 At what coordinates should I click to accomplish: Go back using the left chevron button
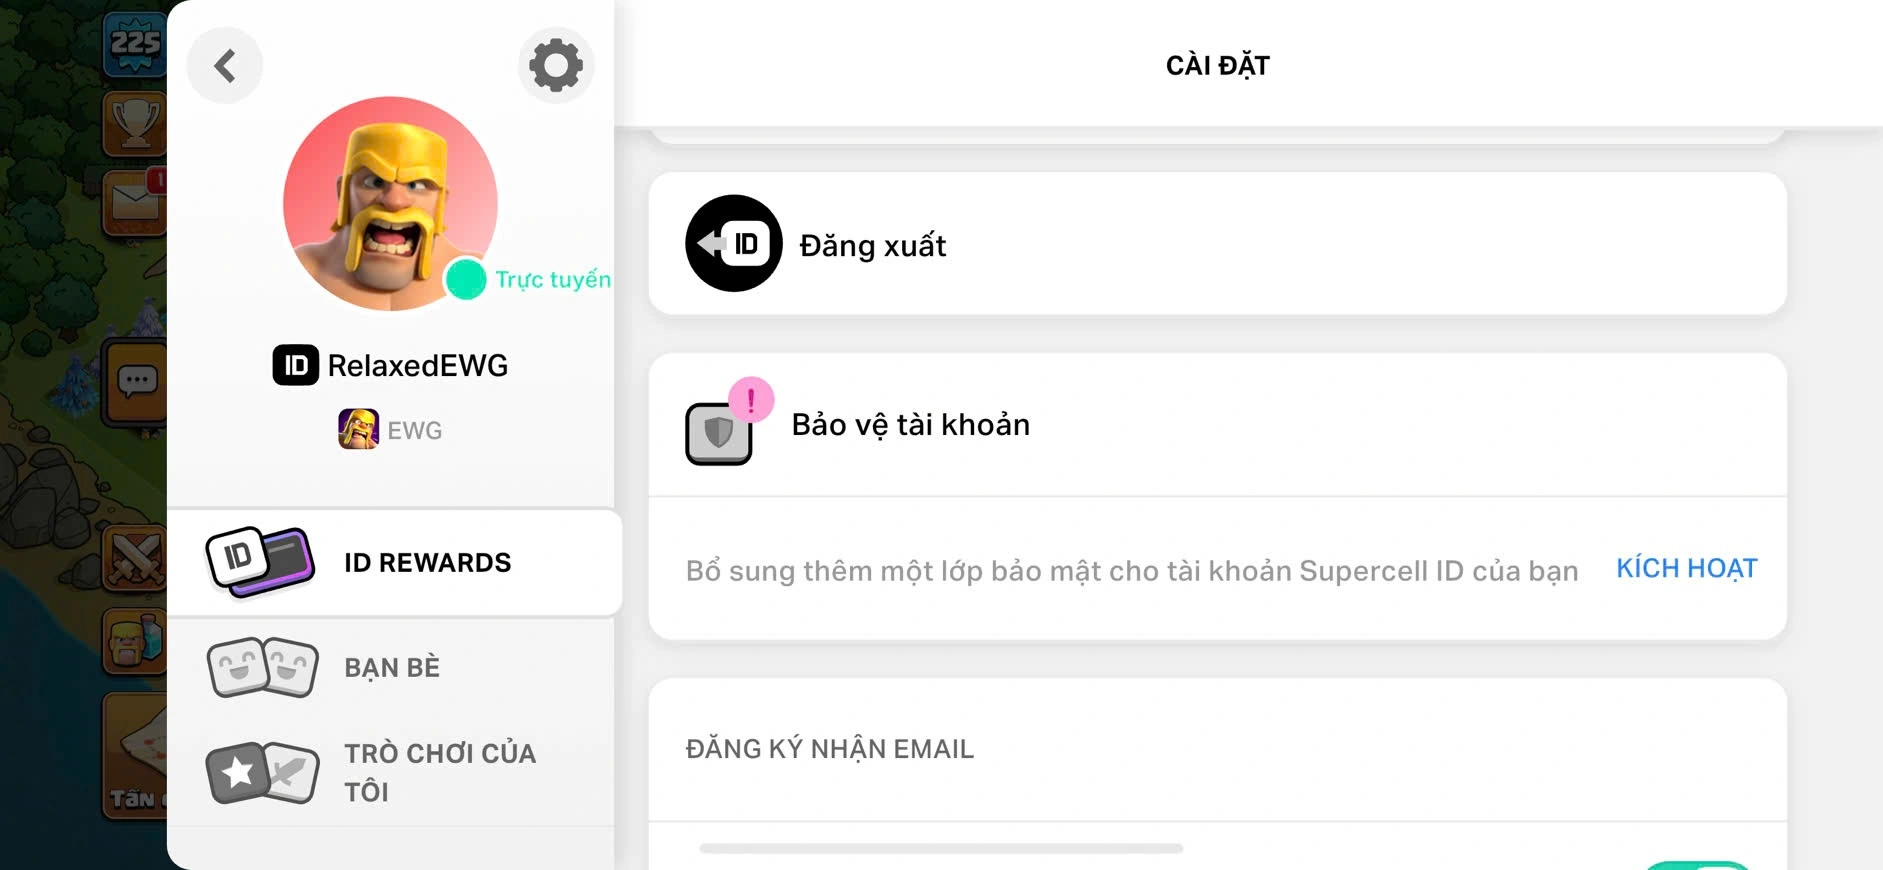[x=225, y=66]
